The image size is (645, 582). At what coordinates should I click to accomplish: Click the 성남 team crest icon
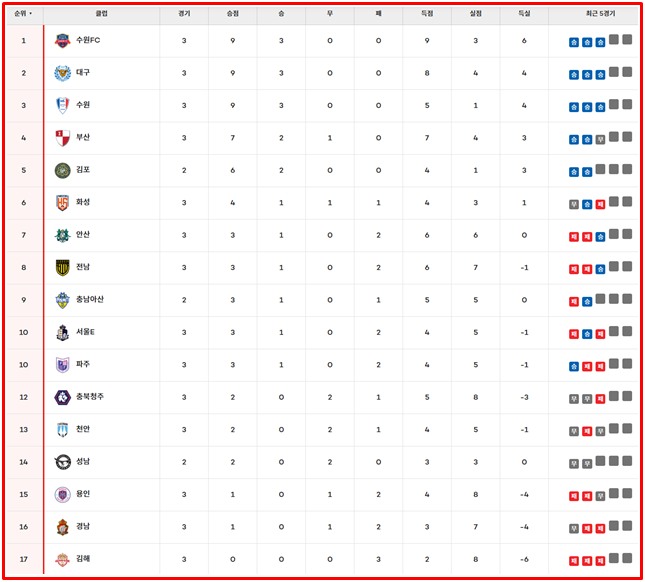click(62, 462)
